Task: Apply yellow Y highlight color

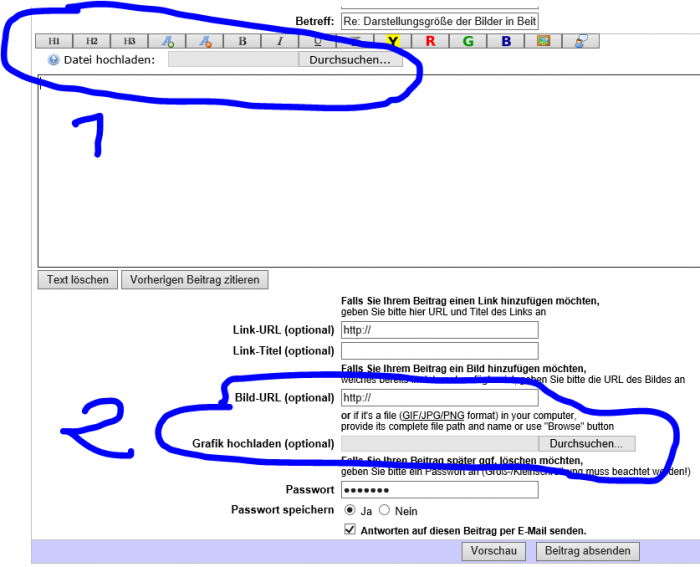Action: [x=393, y=41]
